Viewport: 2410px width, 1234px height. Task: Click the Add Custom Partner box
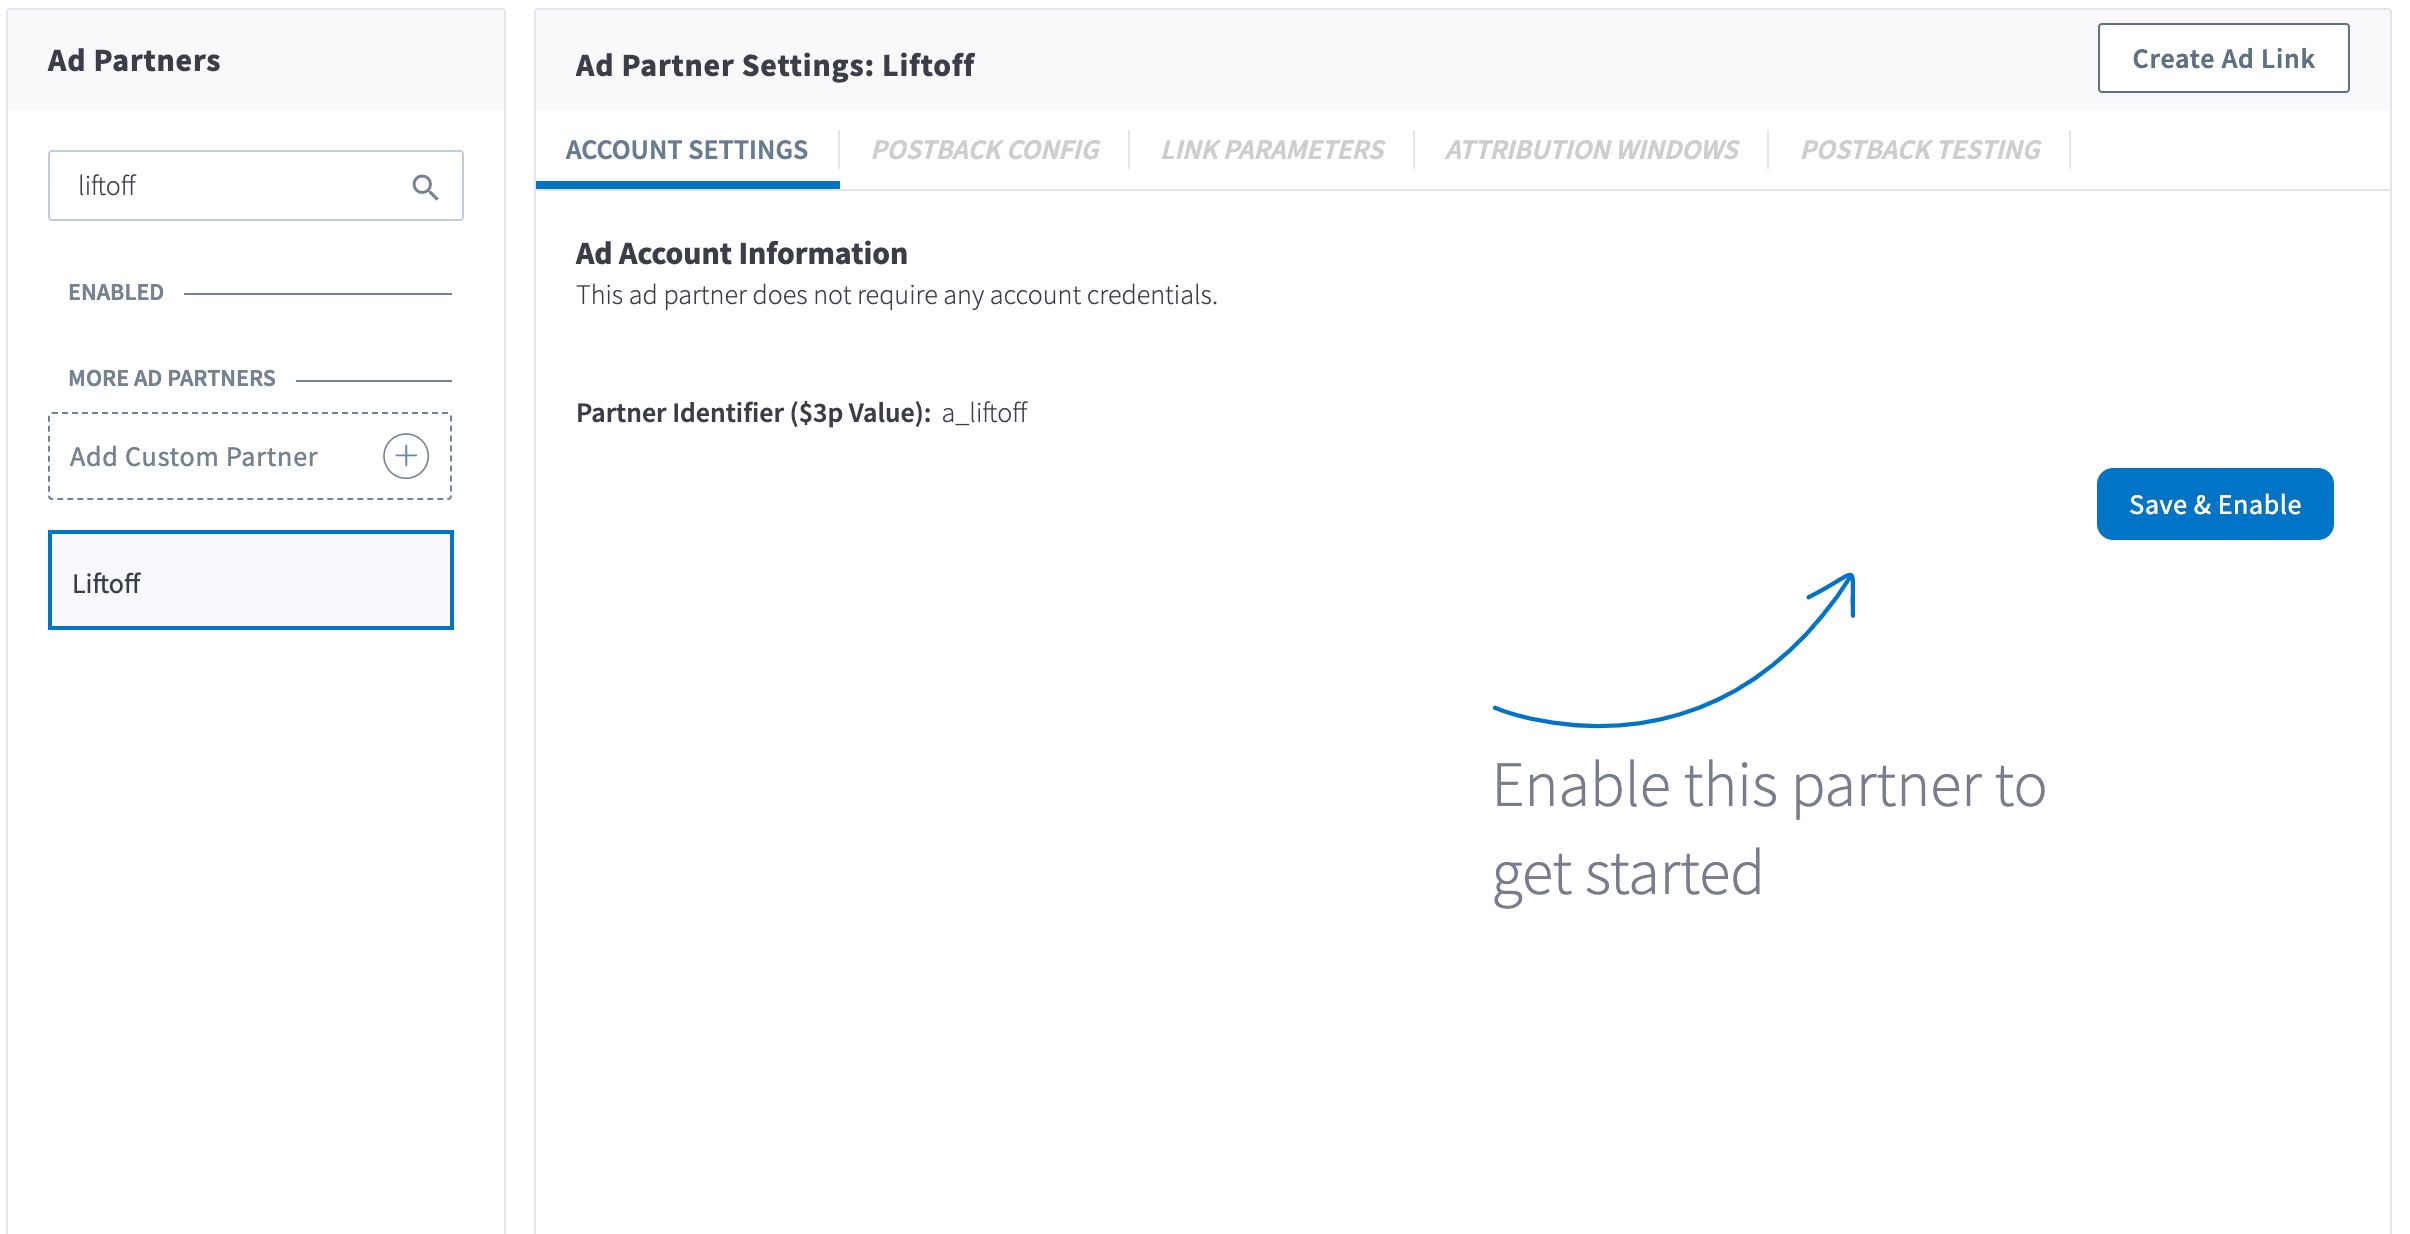(250, 456)
